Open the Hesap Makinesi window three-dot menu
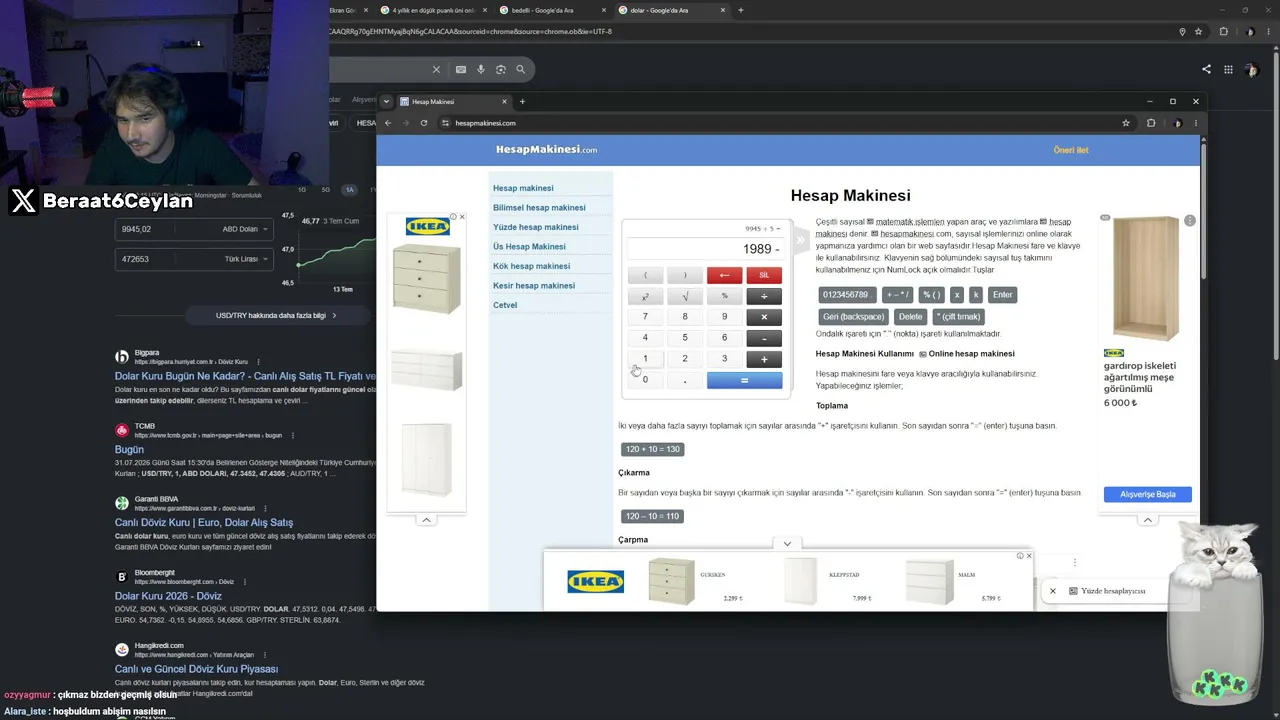This screenshot has width=1280, height=720. tap(1195, 123)
